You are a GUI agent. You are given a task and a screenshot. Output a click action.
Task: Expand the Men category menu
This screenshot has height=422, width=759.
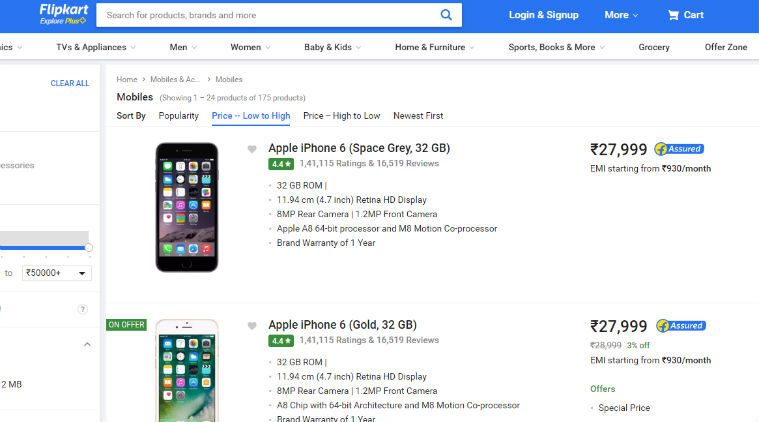click(183, 47)
